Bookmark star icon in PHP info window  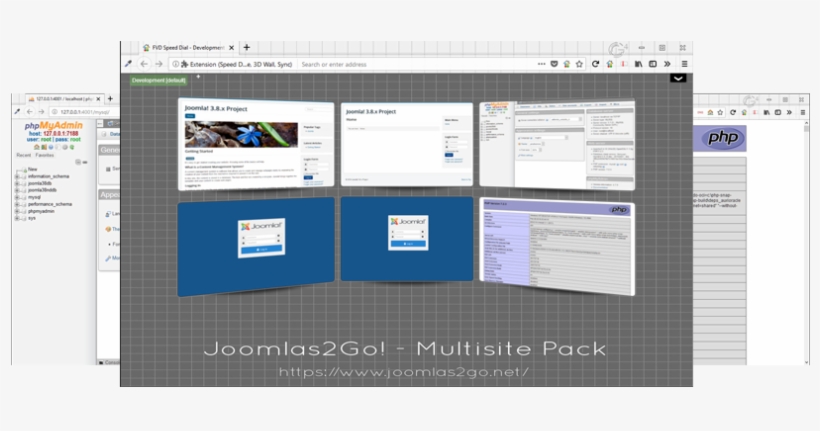(720, 112)
